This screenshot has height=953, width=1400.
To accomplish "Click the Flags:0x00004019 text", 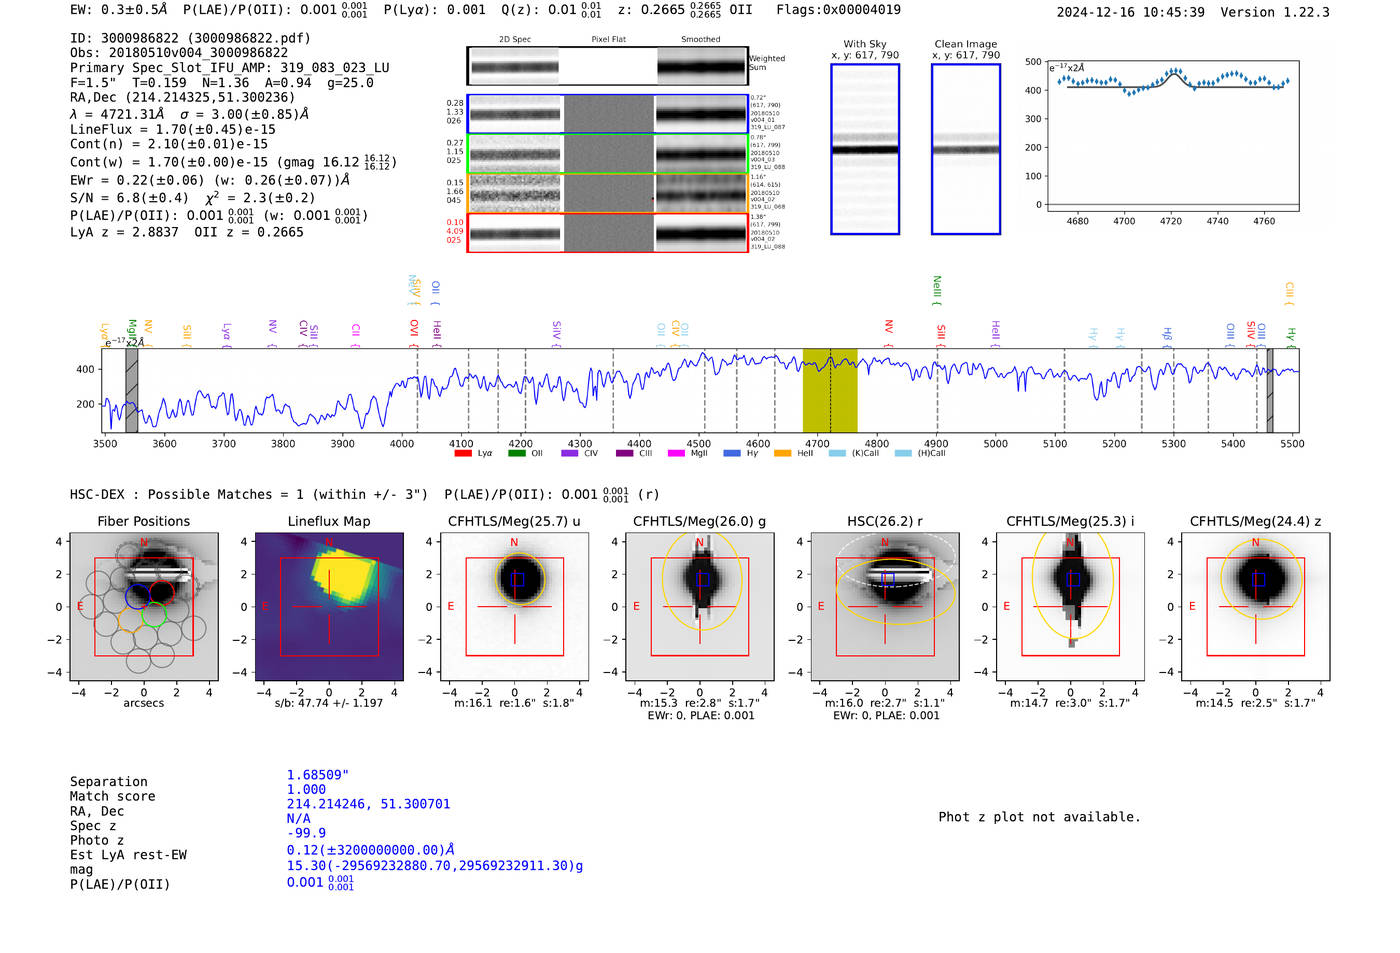I will (x=838, y=10).
